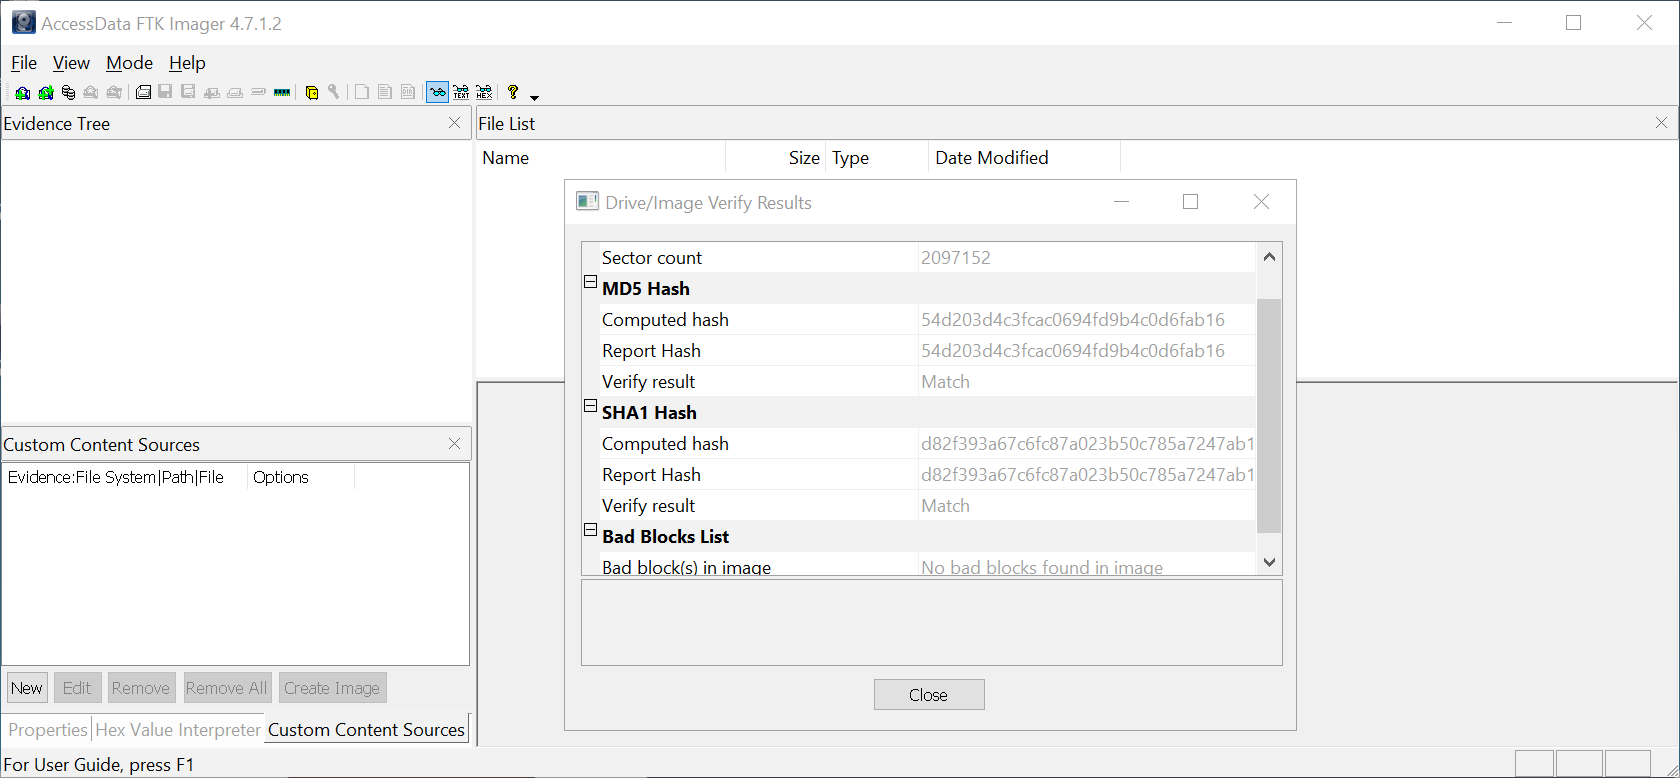
Task: Click Export Logical Image AD1 icon
Action: [188, 92]
